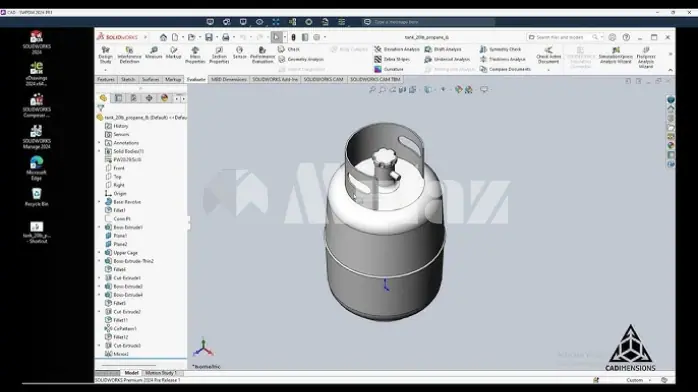Click the Edit Appearance icon in the viewport toolbar
The width and height of the screenshot is (698, 392).
pos(459,89)
